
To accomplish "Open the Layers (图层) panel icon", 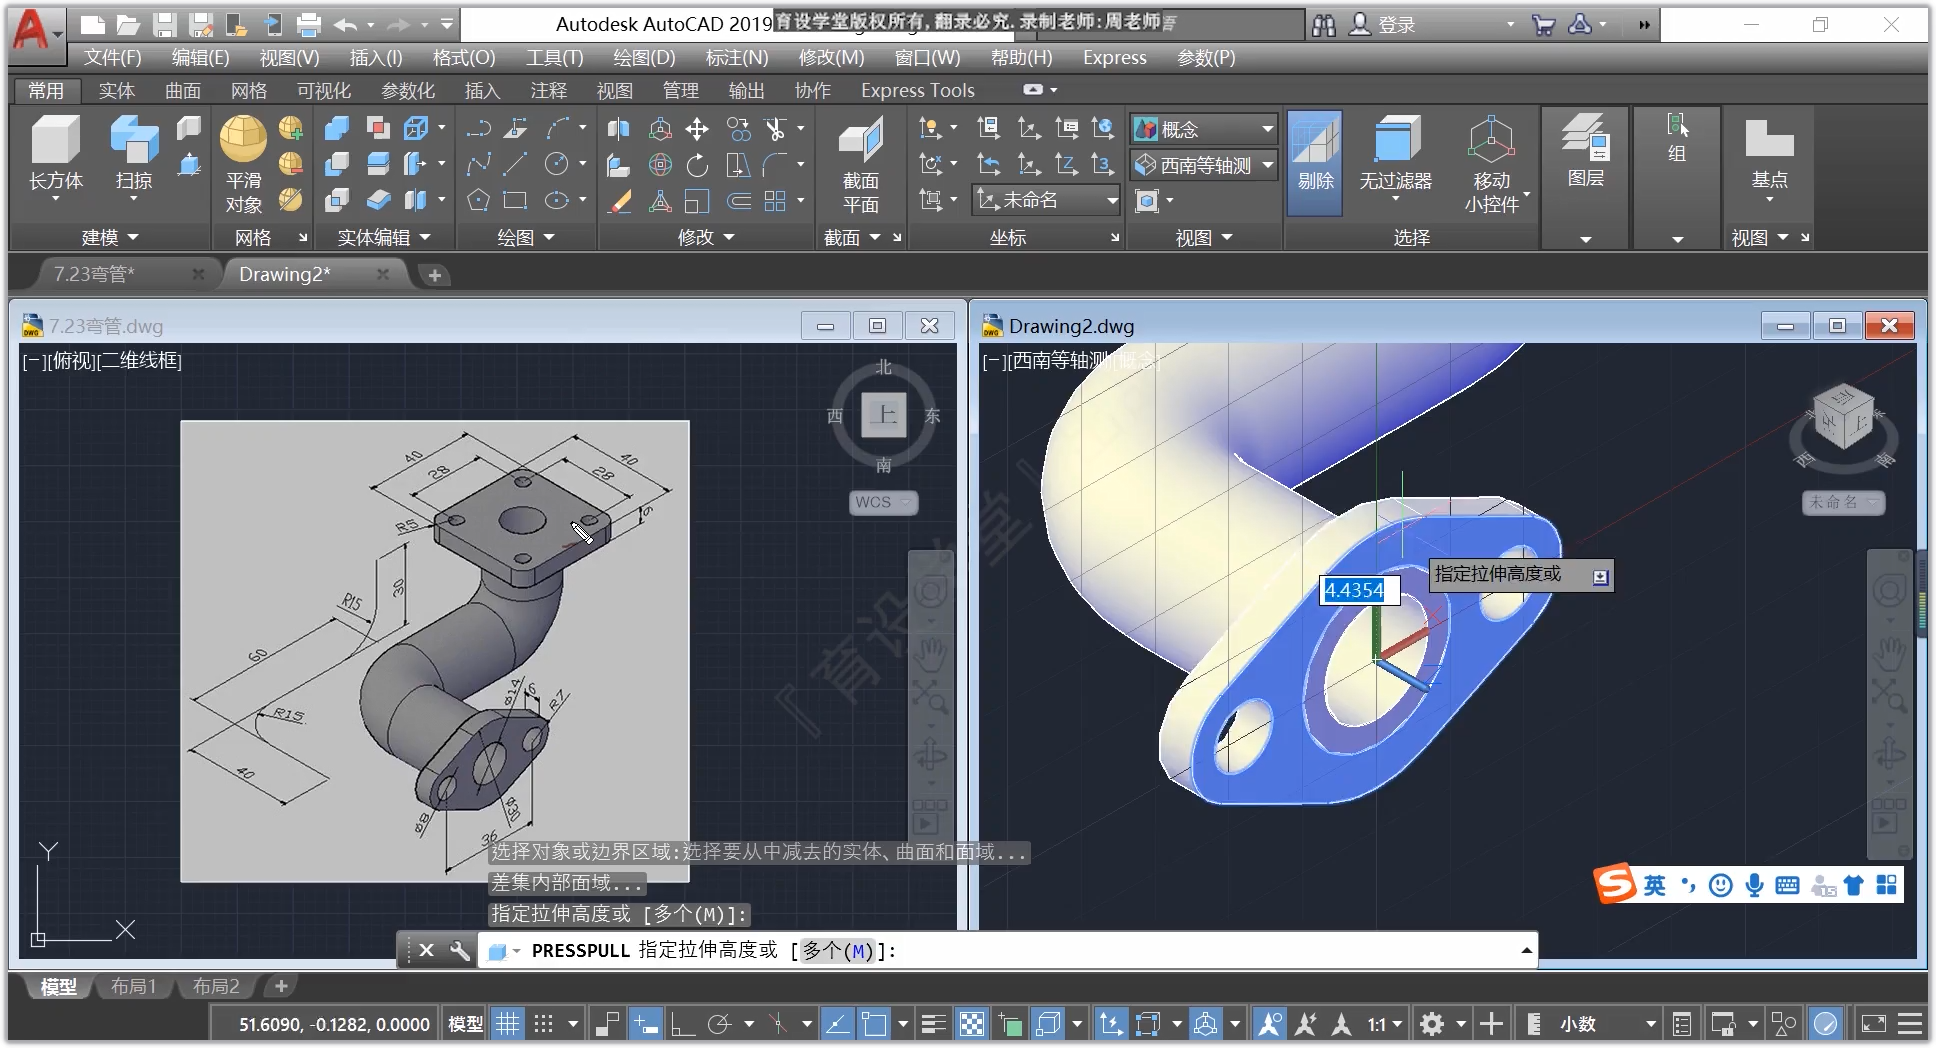I will 1585,137.
